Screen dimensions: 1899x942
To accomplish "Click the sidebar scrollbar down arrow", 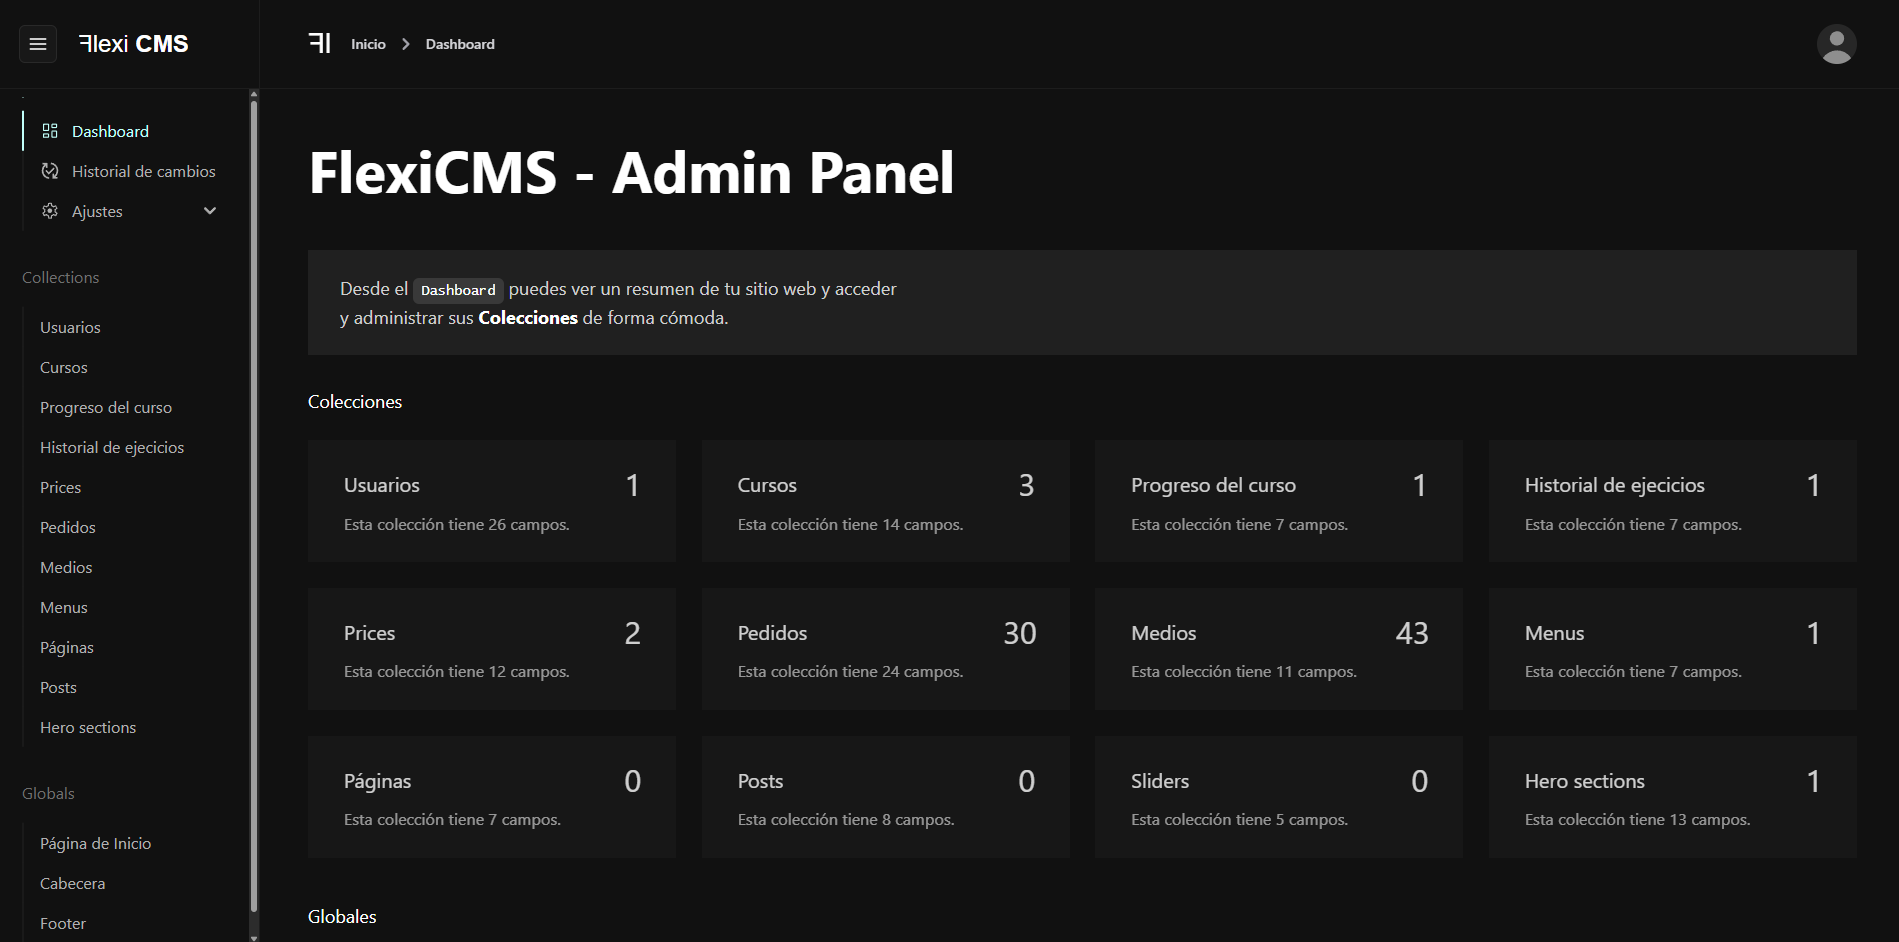I will pos(254,937).
